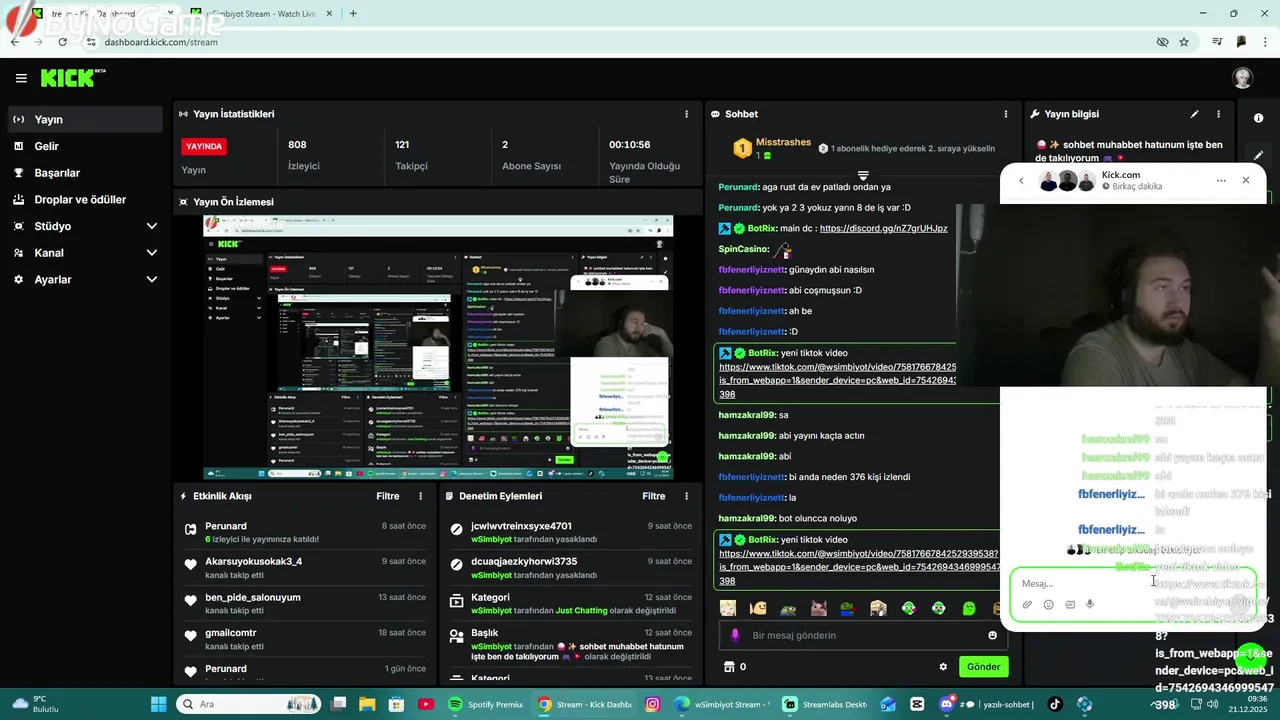The height and width of the screenshot is (720, 1280).
Task: Edit the Yayın bilgisi stream info
Action: [x=1194, y=114]
